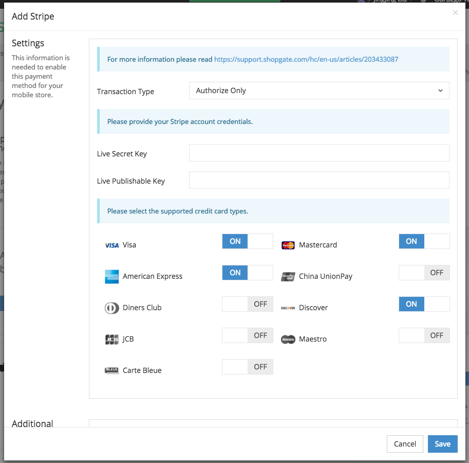The image size is (469, 463).
Task: Click the American Express logo icon
Action: [112, 276]
